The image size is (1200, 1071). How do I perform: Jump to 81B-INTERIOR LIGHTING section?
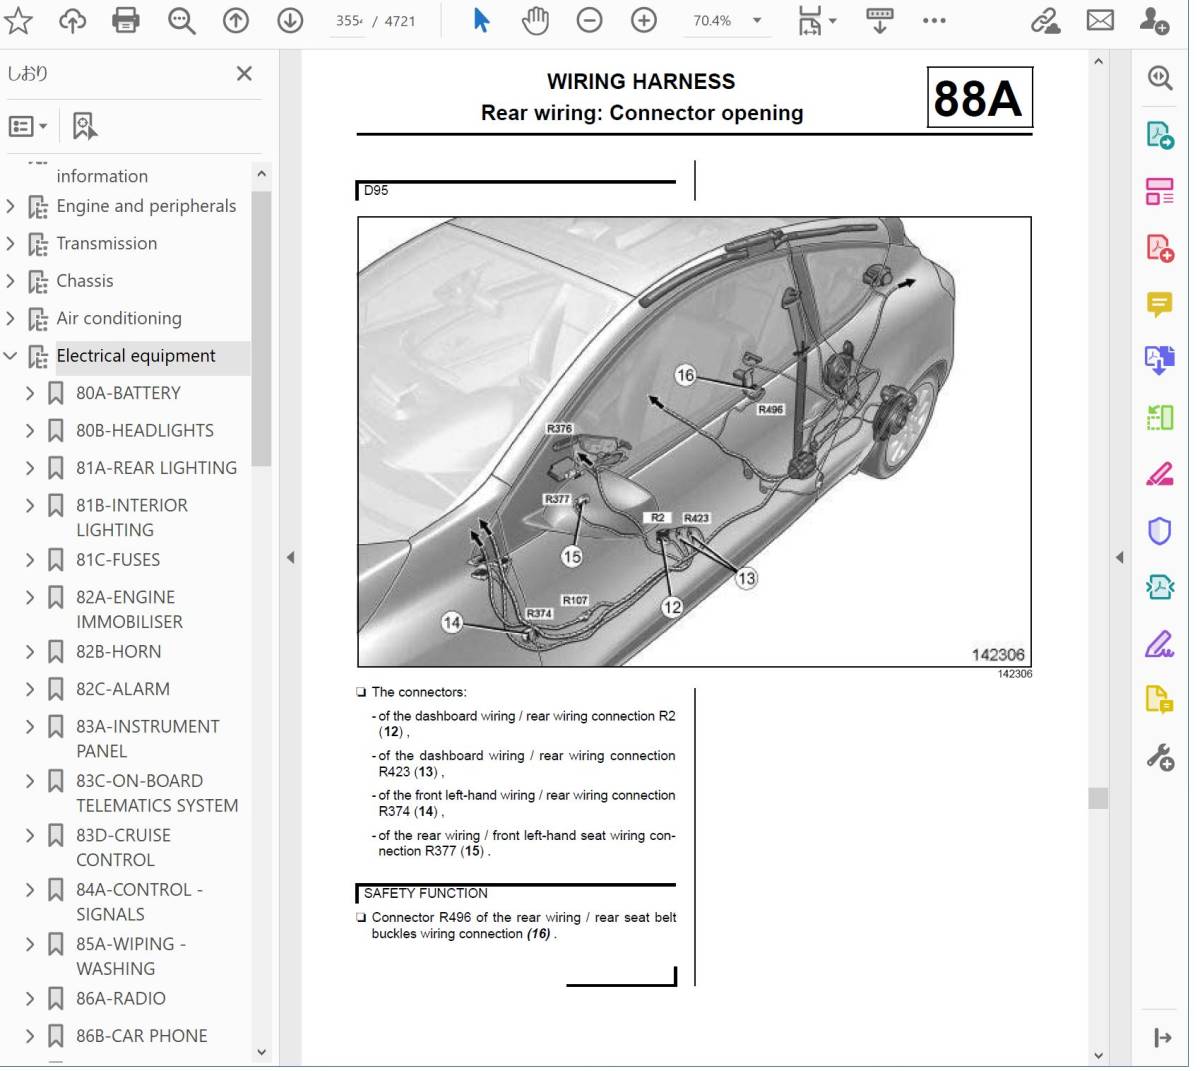point(131,518)
